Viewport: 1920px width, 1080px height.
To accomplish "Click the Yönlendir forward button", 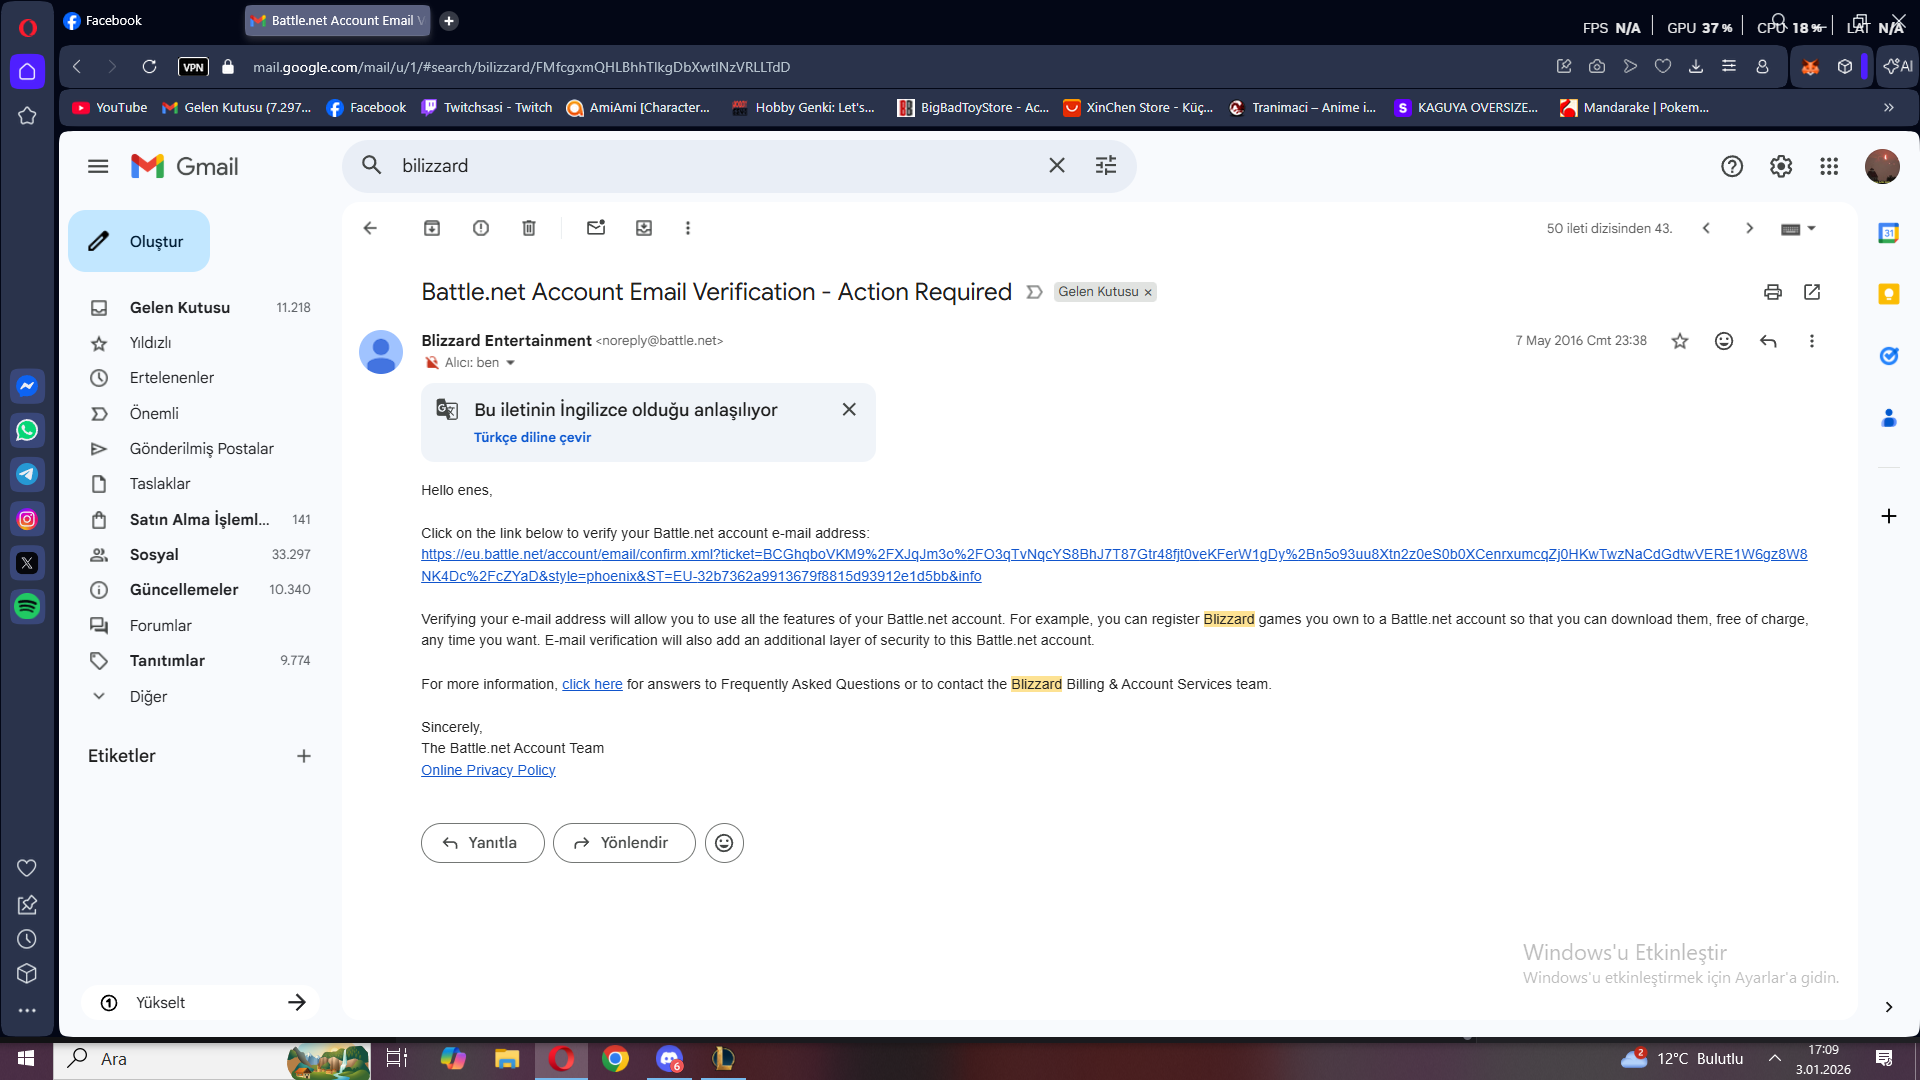I will (x=624, y=843).
